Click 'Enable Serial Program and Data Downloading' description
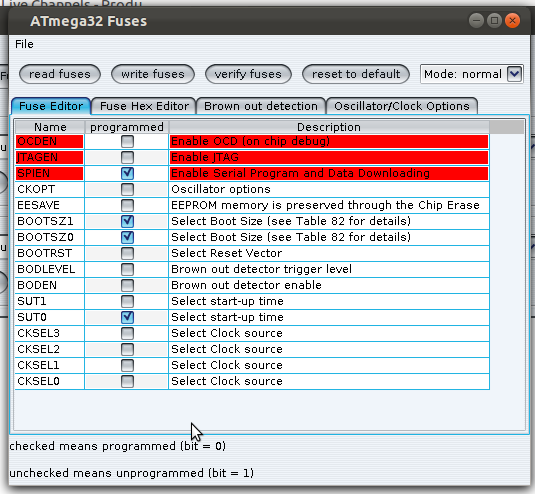 point(329,173)
